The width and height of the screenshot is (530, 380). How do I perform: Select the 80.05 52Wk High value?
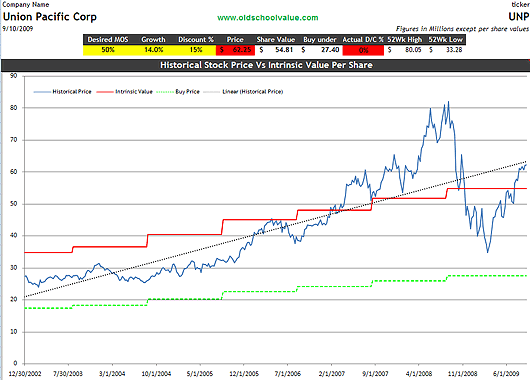point(405,50)
